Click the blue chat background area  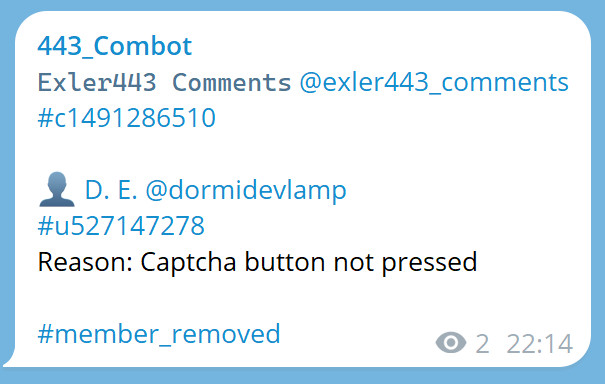click(302, 376)
